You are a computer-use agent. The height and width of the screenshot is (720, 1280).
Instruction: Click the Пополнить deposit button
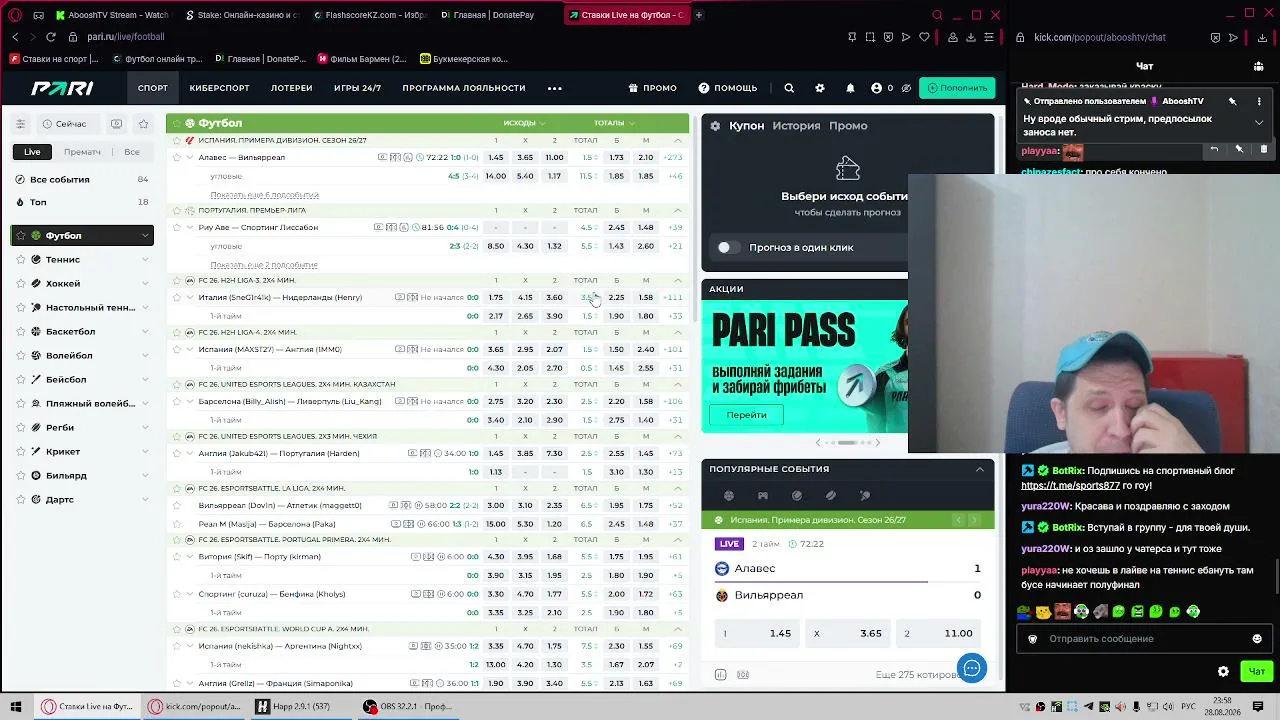point(957,88)
